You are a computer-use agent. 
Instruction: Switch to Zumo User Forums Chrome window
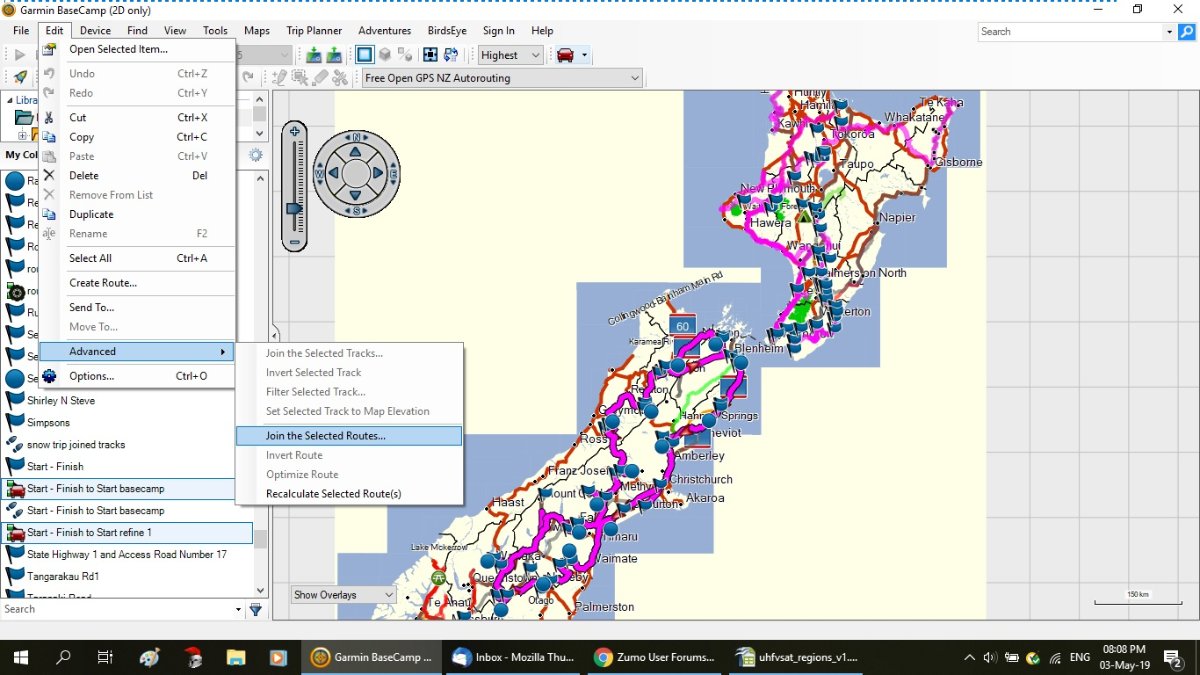pyautogui.click(x=653, y=657)
